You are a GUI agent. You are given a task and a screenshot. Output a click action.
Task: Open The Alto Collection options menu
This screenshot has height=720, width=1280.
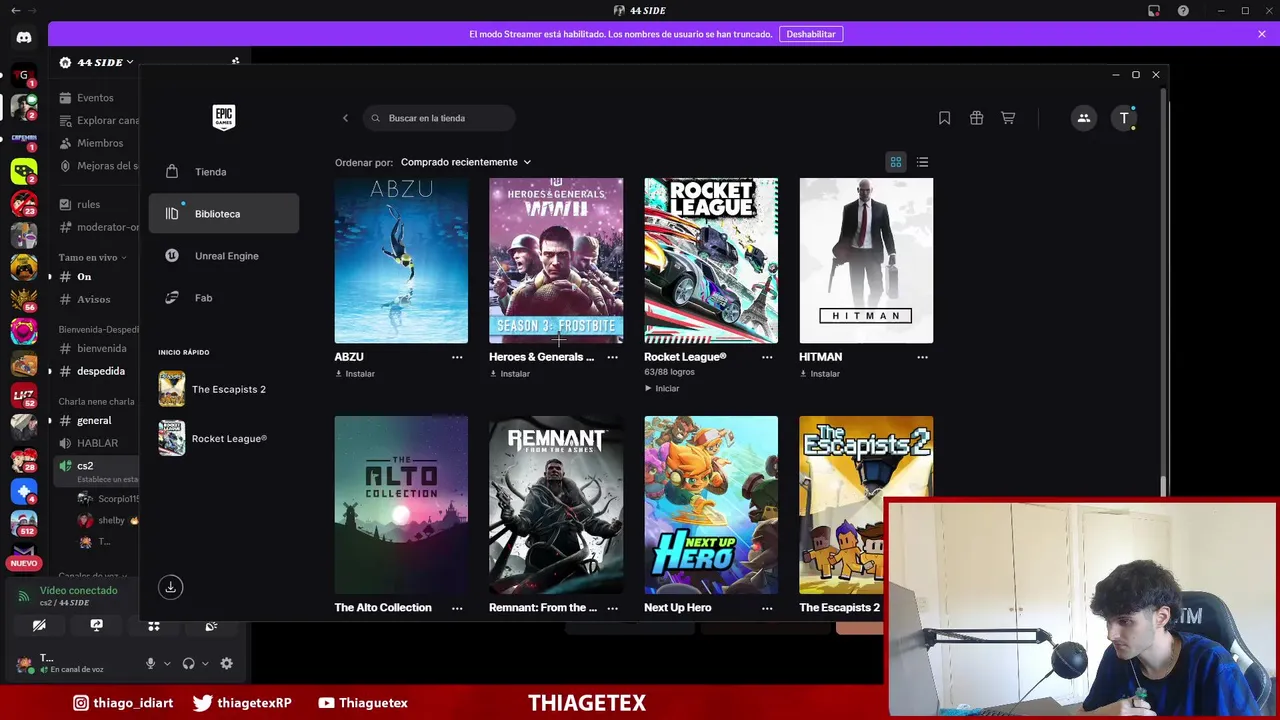coord(457,608)
